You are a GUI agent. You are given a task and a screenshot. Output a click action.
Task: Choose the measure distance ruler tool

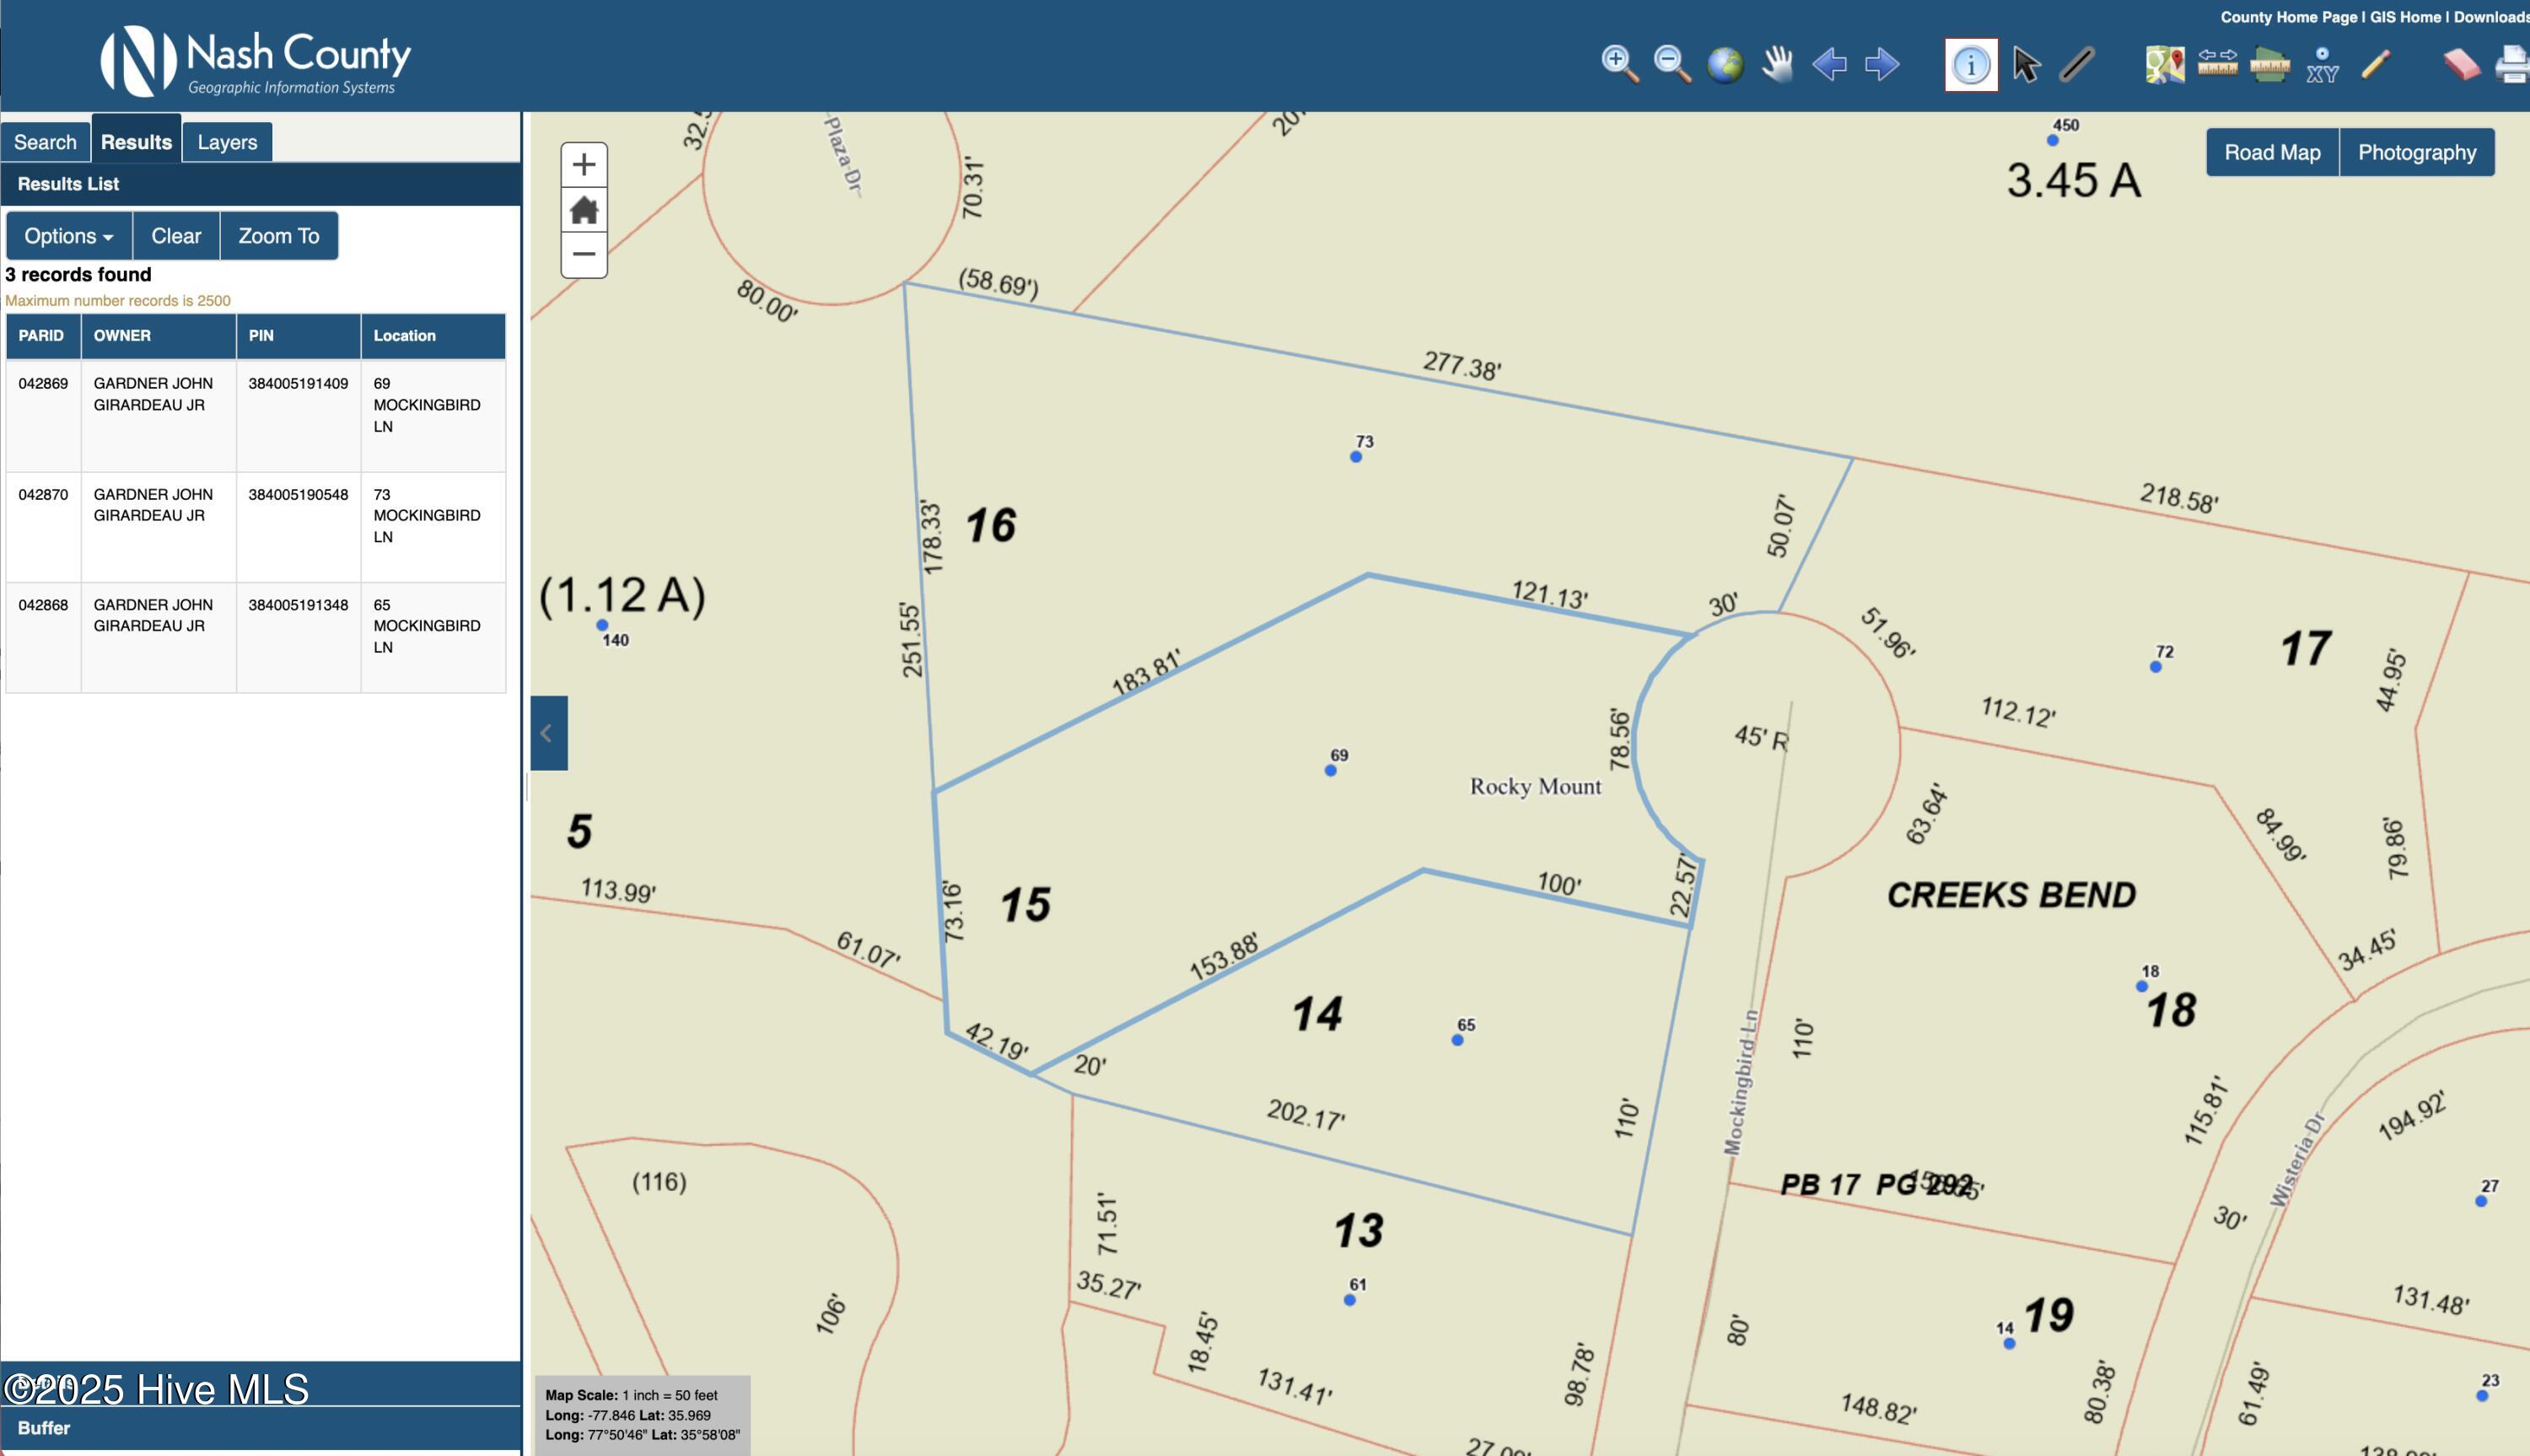[x=2217, y=65]
